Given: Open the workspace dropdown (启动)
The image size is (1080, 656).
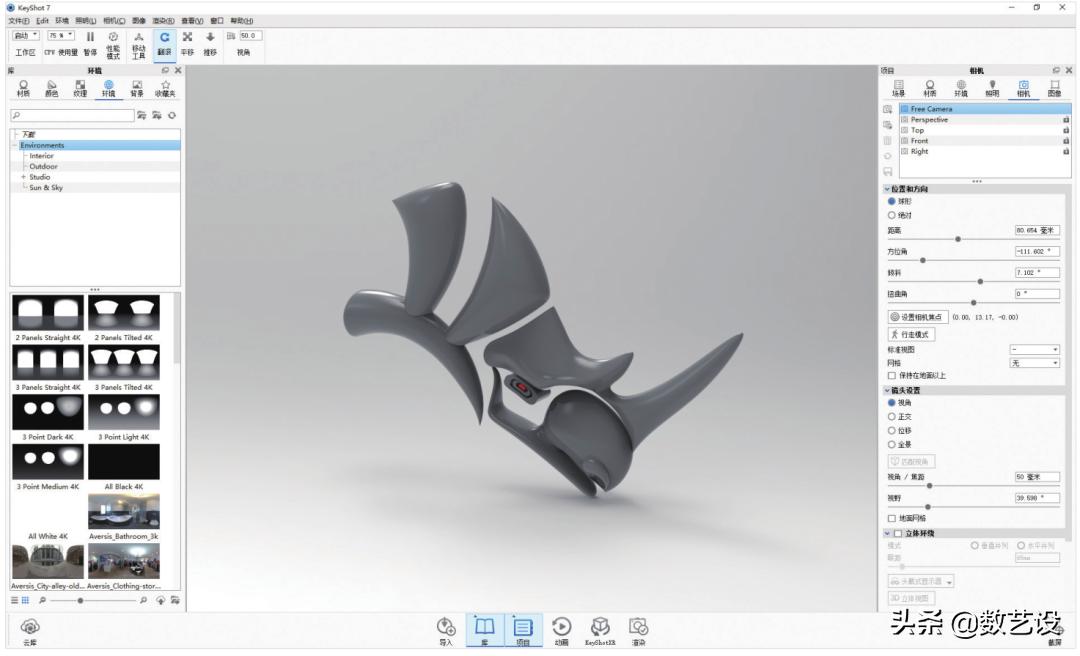Looking at the screenshot, I should click(26, 36).
